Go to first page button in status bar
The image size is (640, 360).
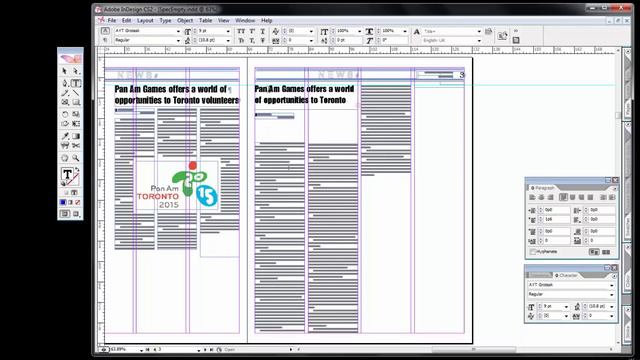(x=148, y=350)
